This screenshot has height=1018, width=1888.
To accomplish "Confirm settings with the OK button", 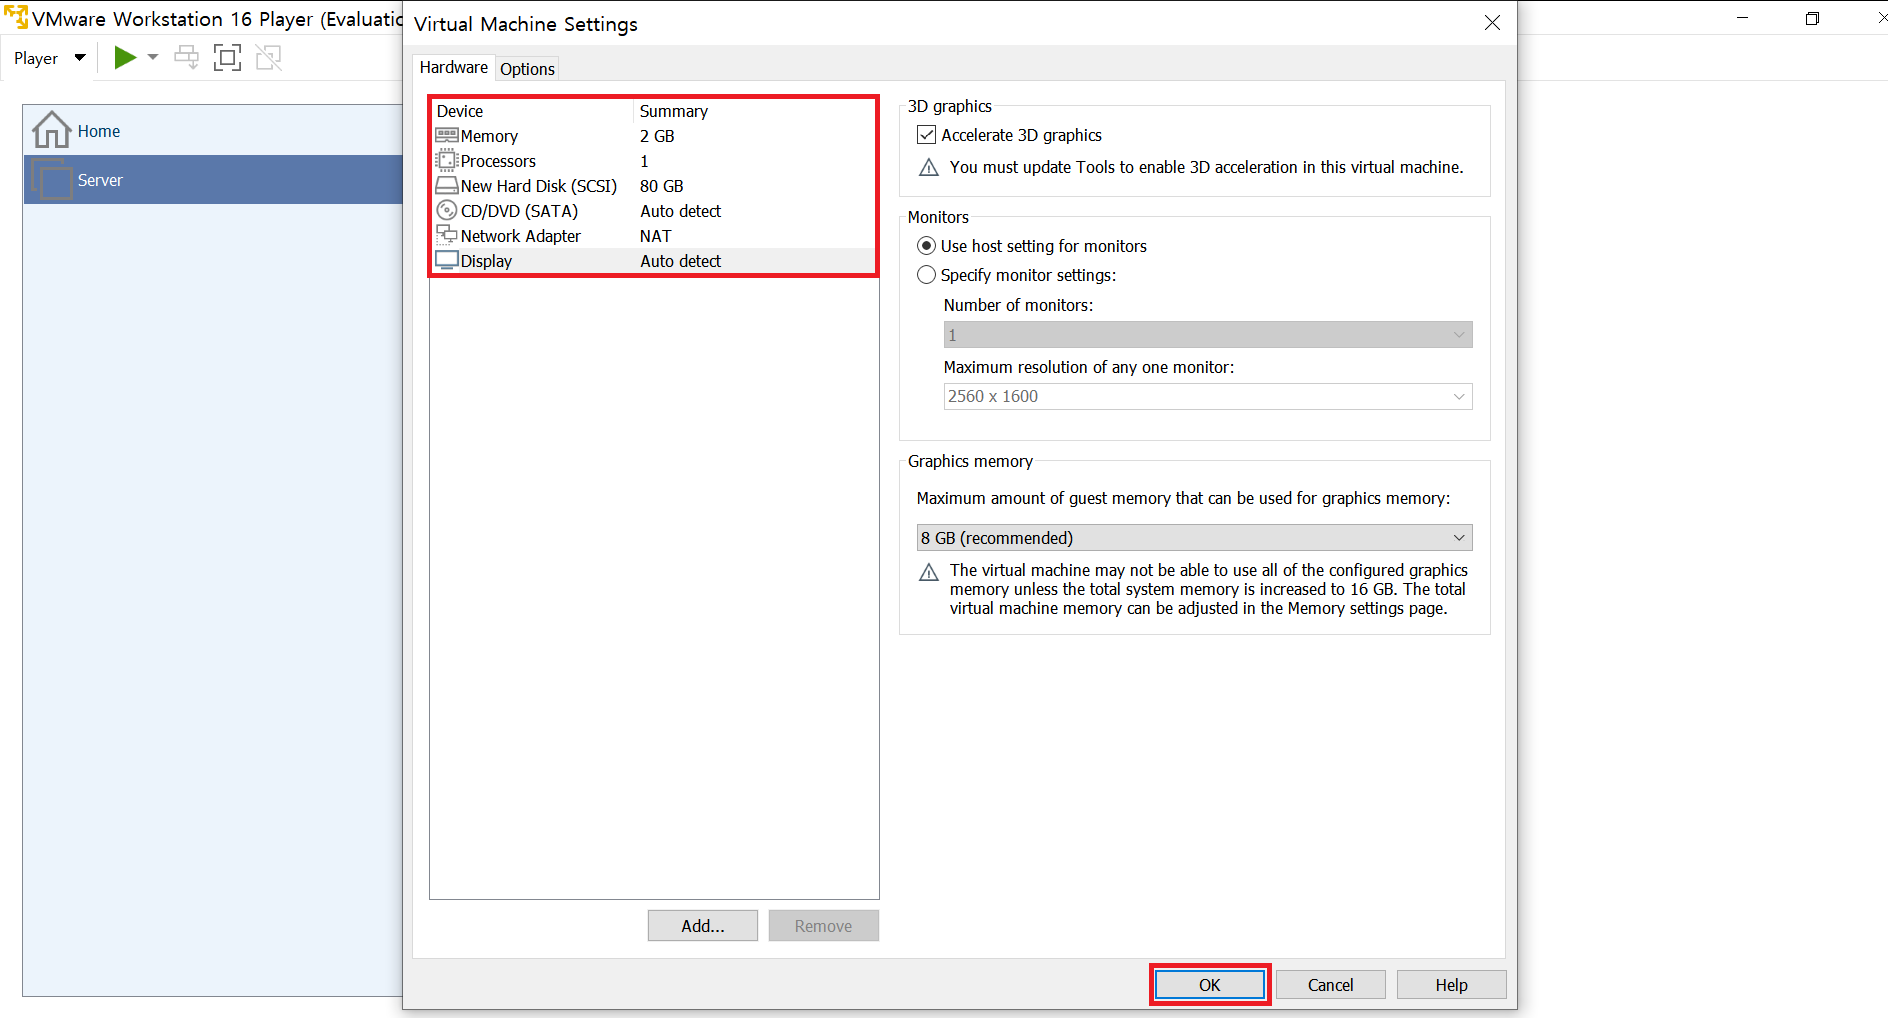I will pyautogui.click(x=1210, y=985).
